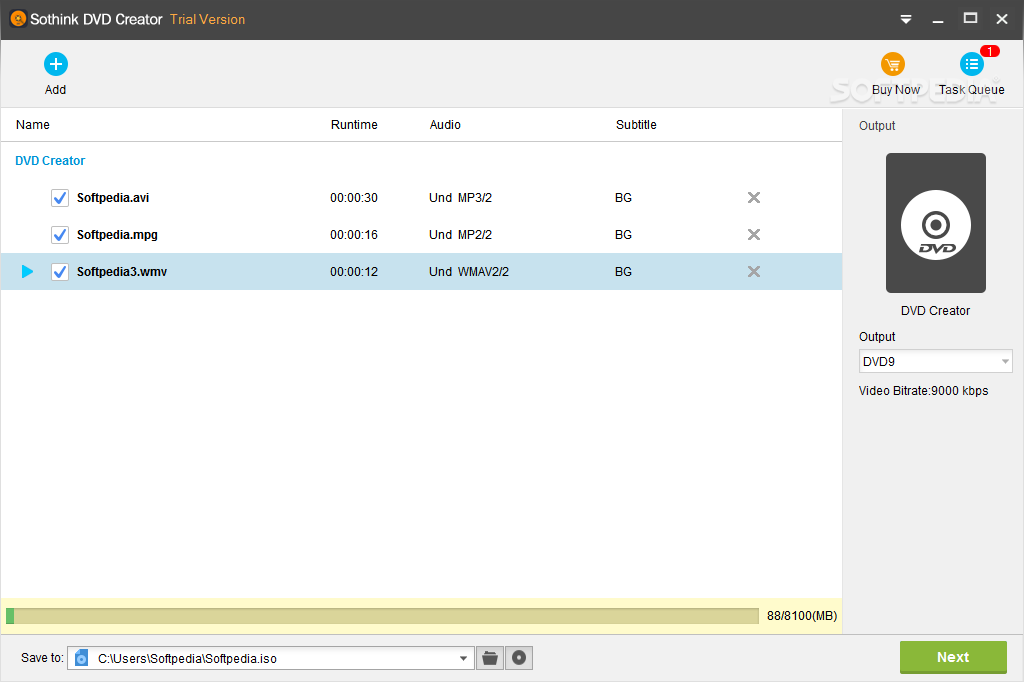Play Softpedia3.wmv using the blue arrow

[x=27, y=271]
